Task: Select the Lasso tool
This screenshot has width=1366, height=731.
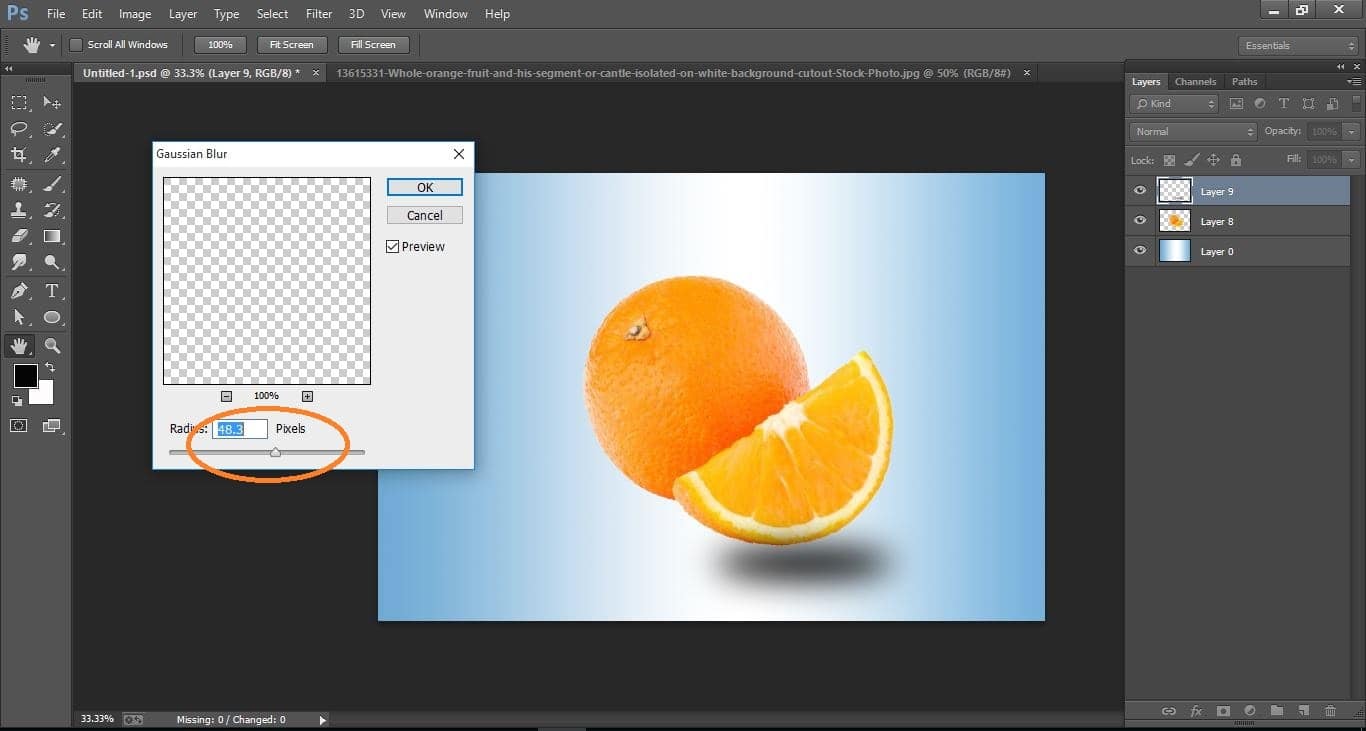Action: pyautogui.click(x=20, y=128)
